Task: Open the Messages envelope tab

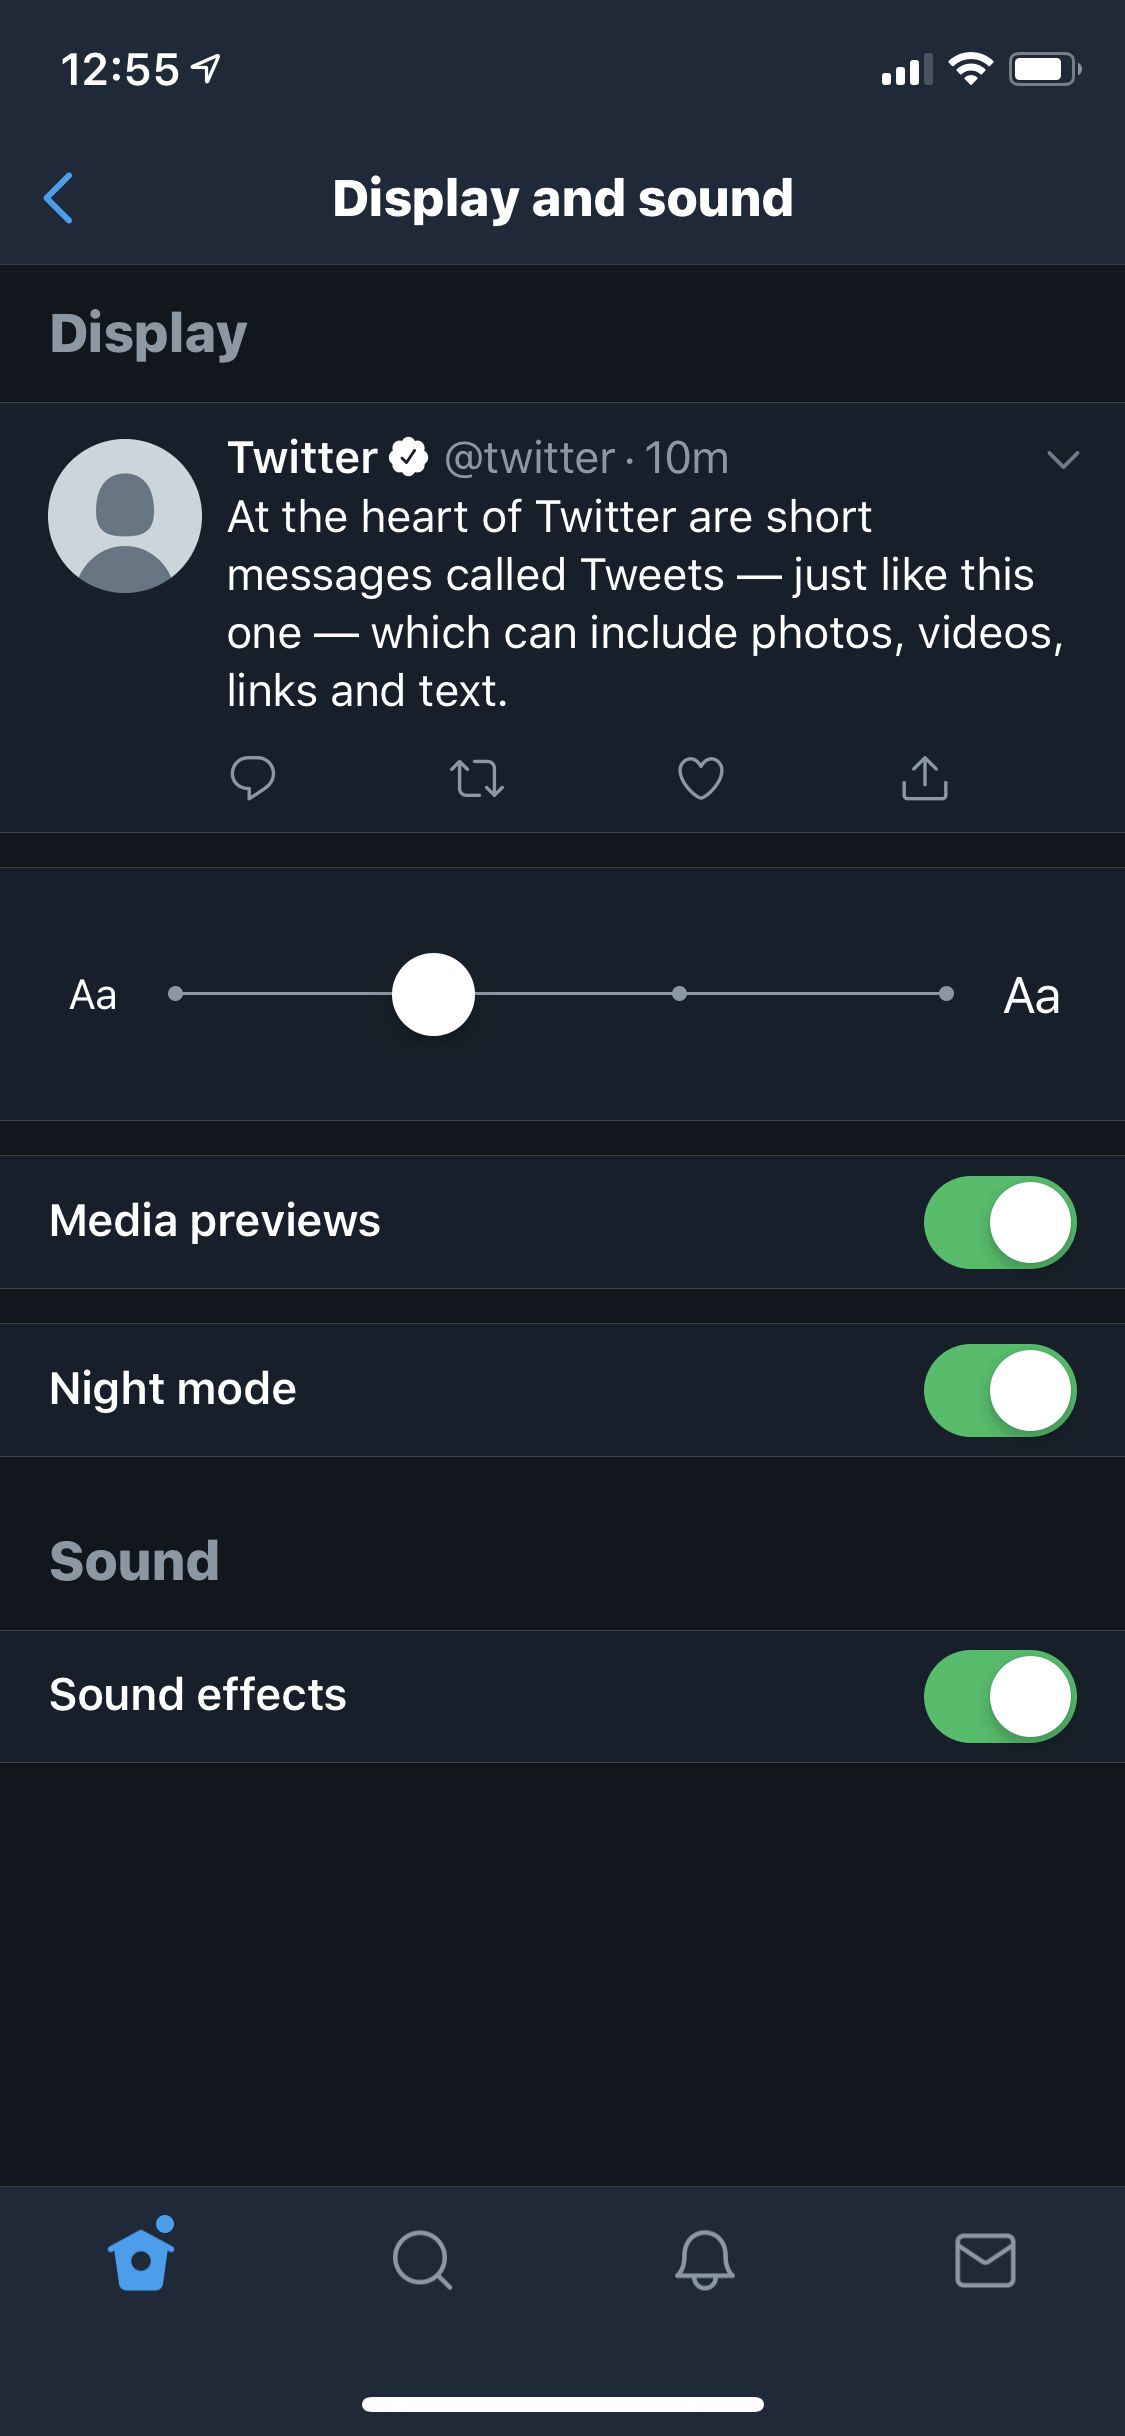Action: 985,2260
